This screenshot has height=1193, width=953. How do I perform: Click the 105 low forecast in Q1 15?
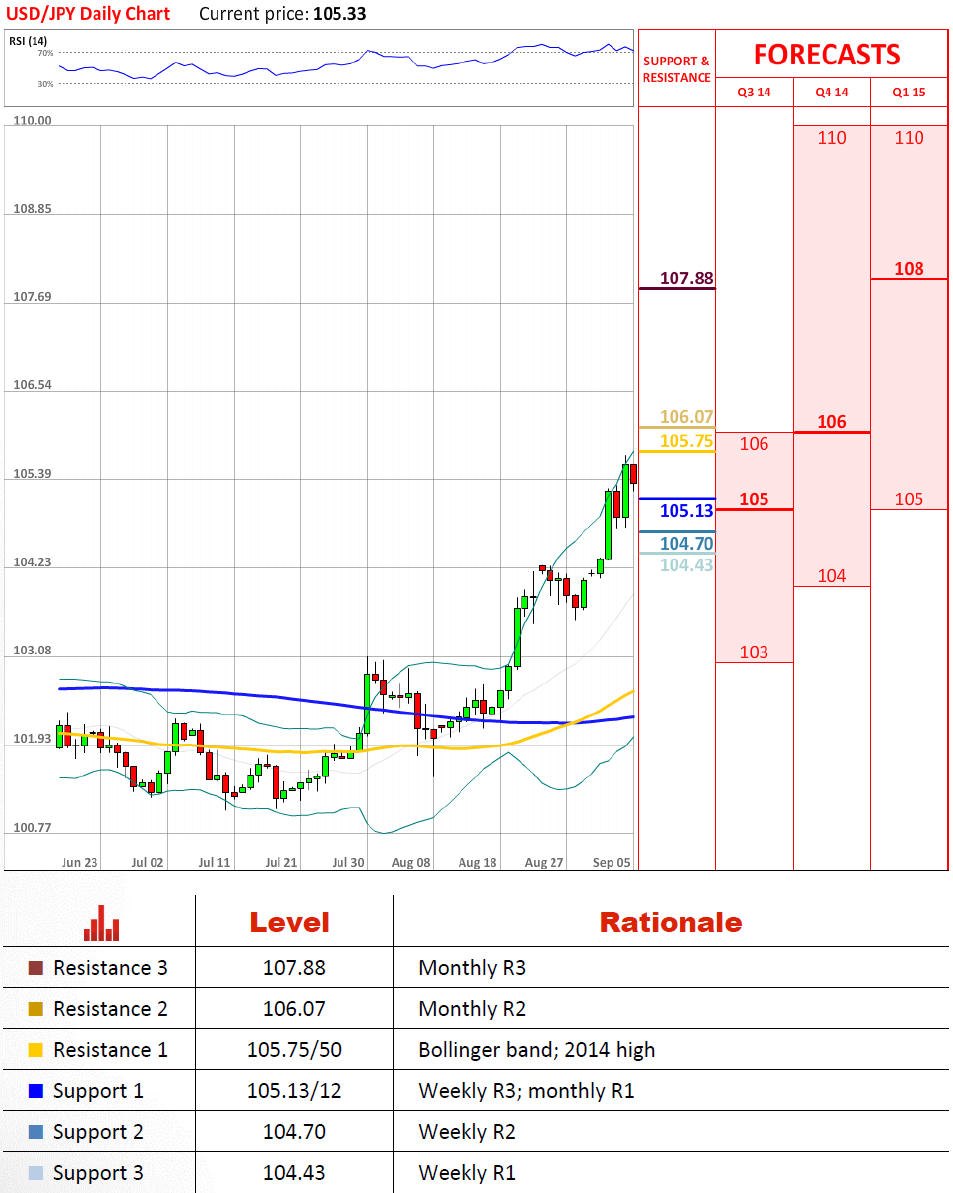[909, 500]
